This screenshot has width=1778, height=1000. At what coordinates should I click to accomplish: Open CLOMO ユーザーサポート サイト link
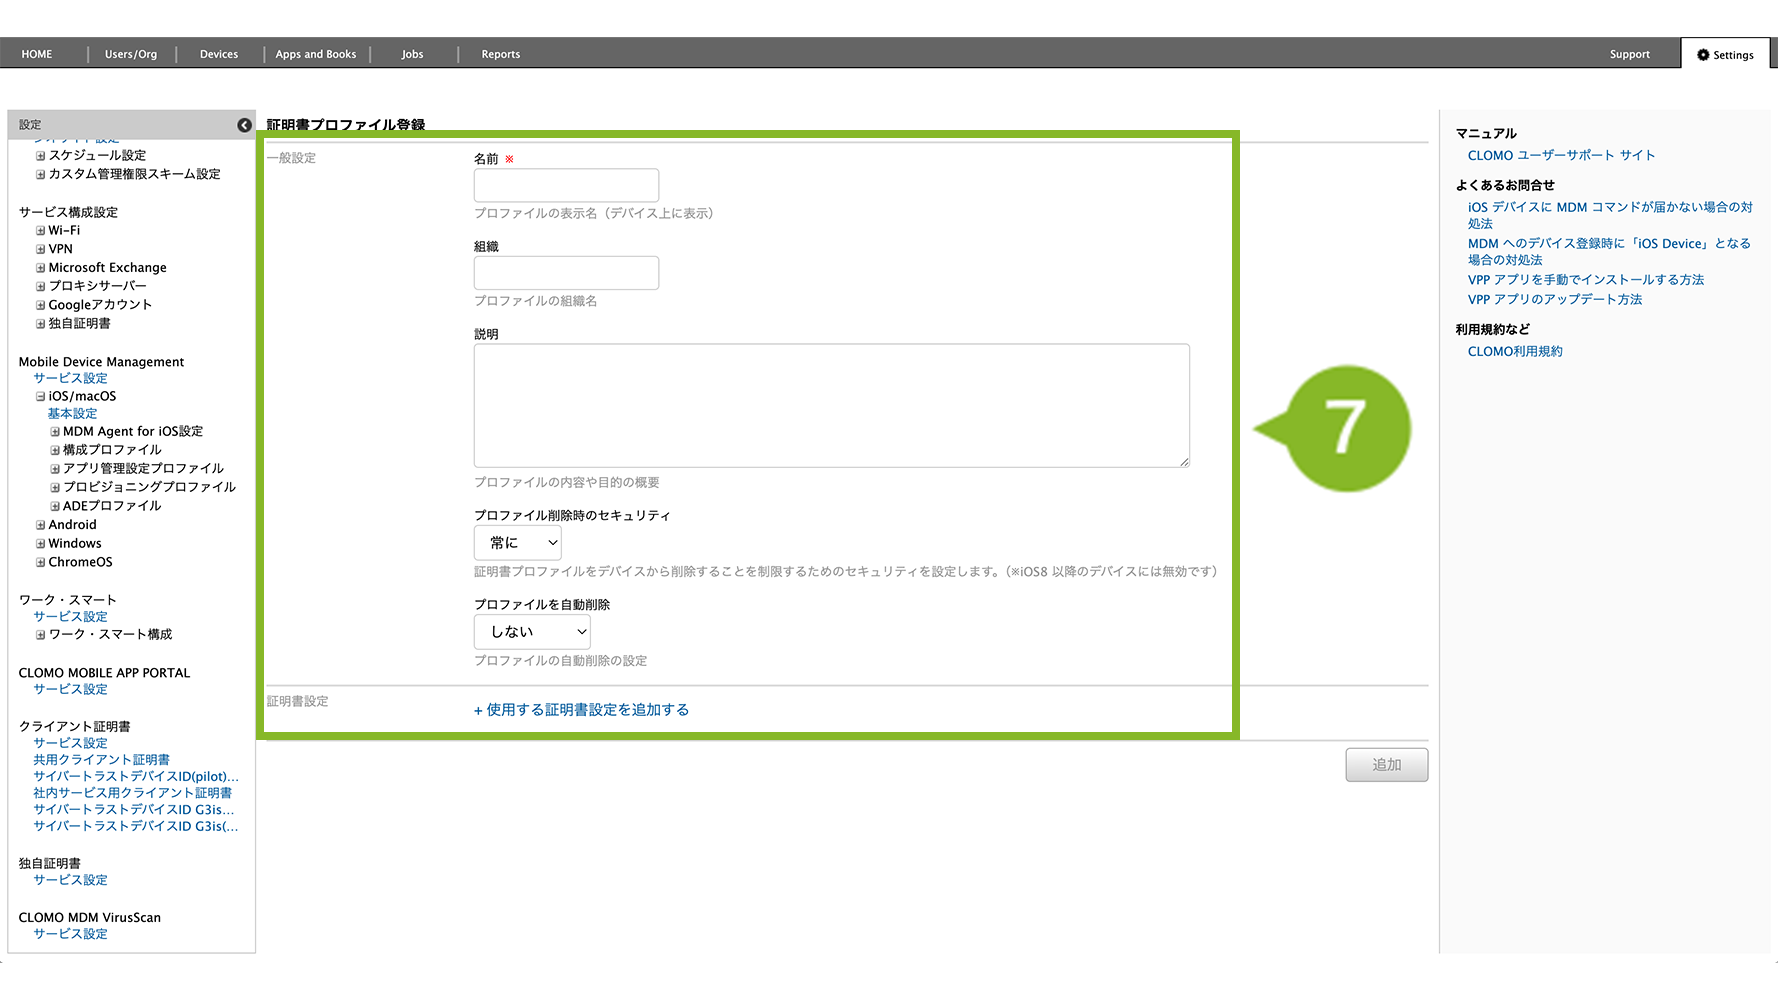point(1560,156)
